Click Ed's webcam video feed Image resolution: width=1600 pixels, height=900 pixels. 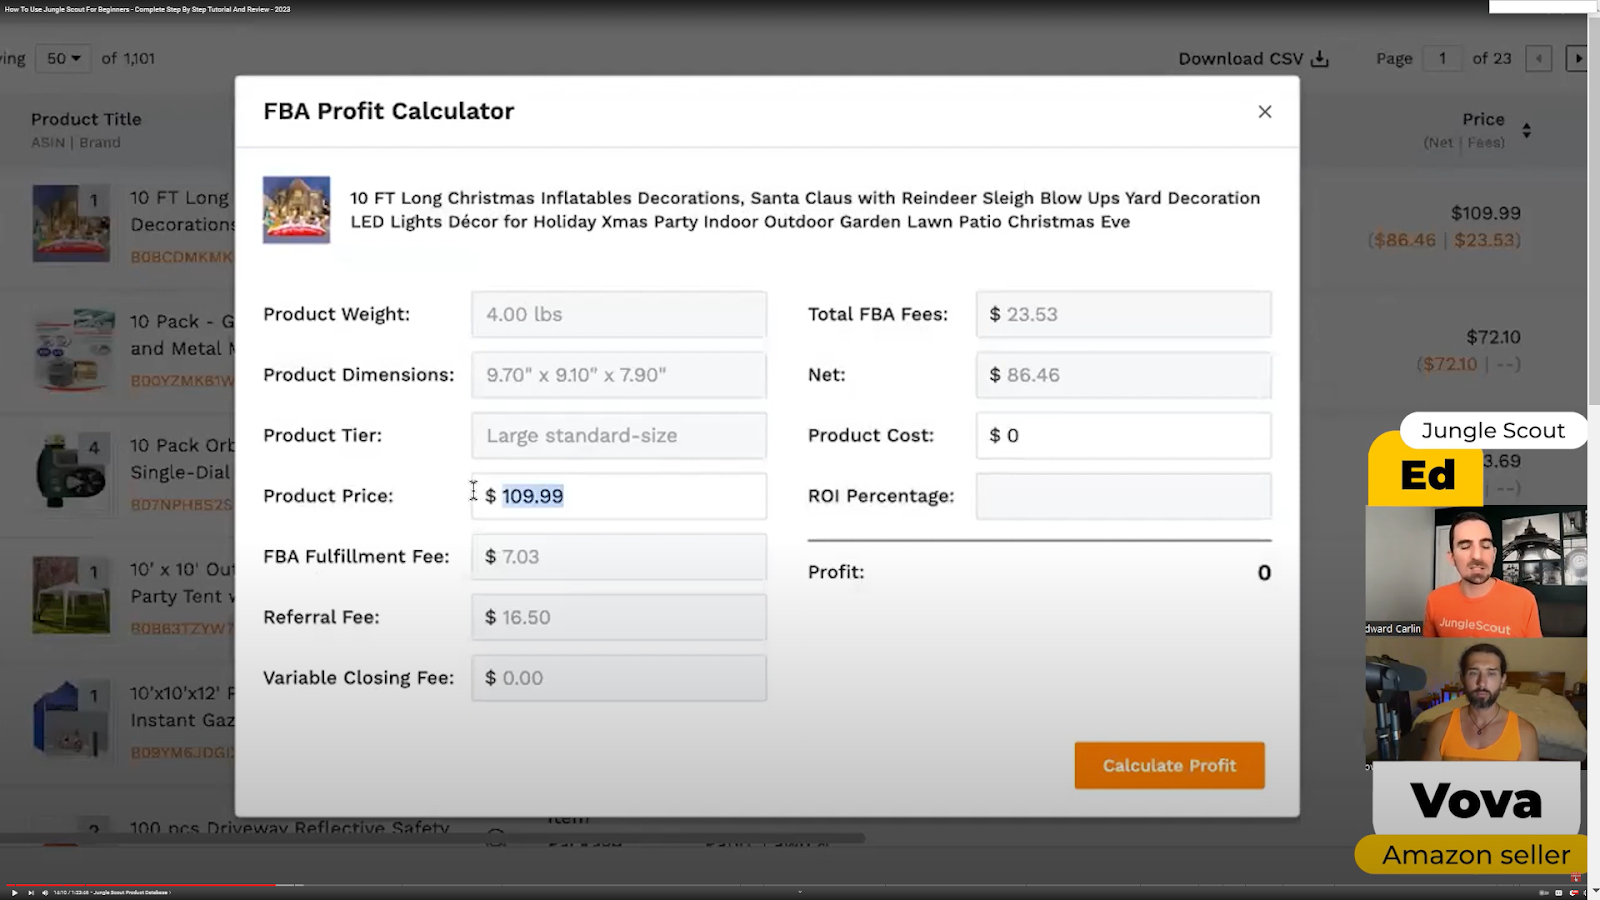click(x=1476, y=571)
